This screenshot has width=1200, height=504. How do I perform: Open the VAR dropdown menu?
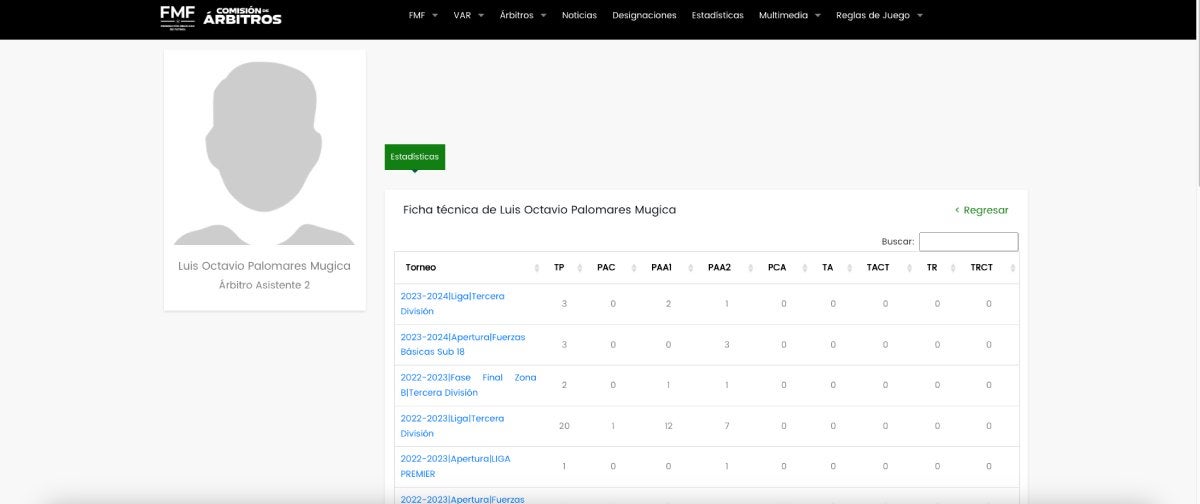[x=468, y=16]
